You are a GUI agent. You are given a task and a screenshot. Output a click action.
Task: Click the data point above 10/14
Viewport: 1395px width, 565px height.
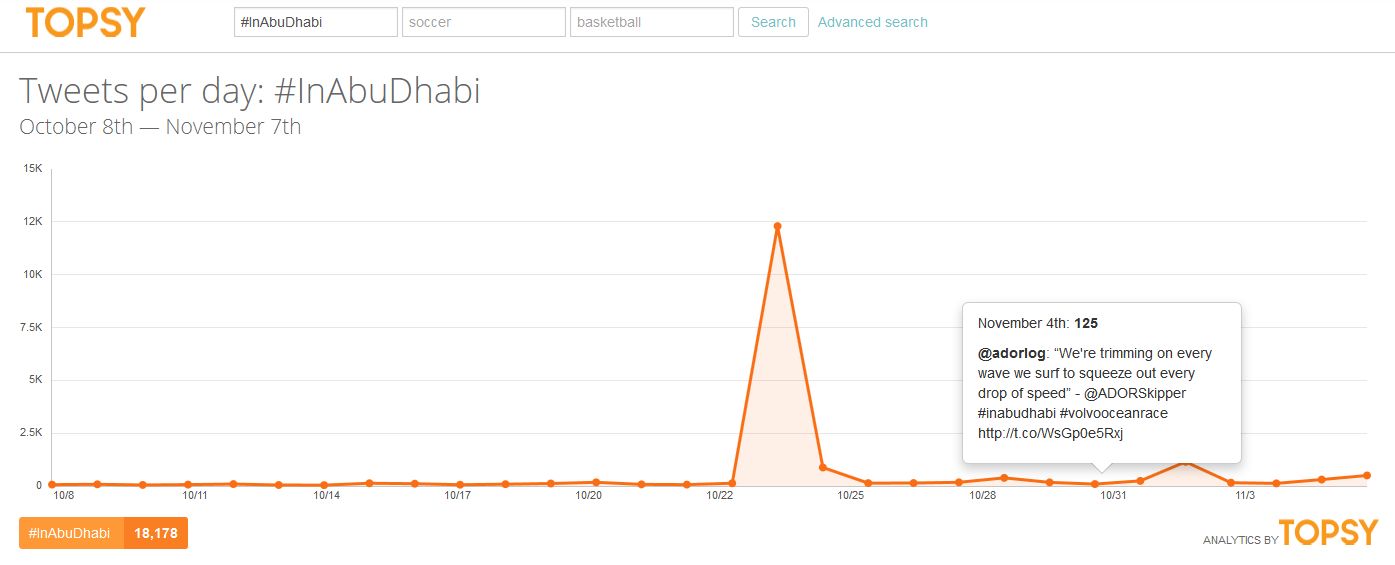[x=324, y=485]
